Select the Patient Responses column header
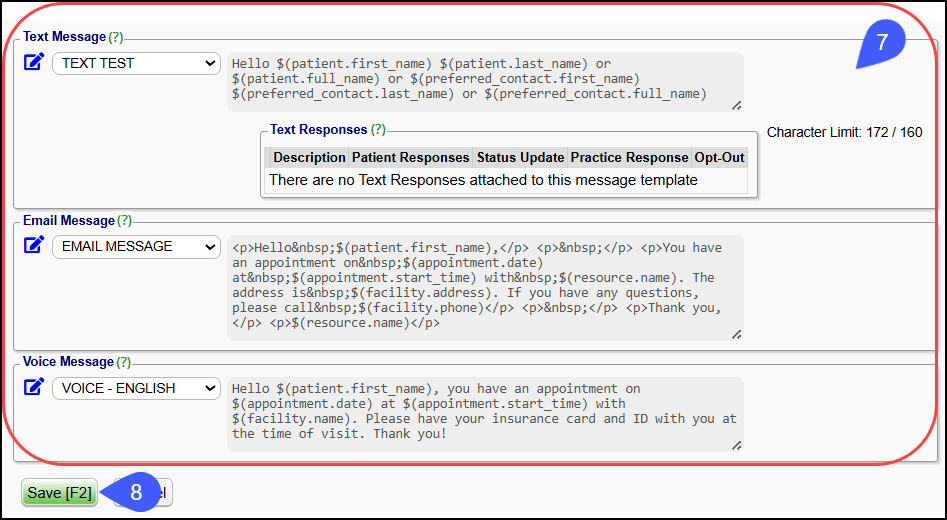Screen dimensions: 947x520 411,158
